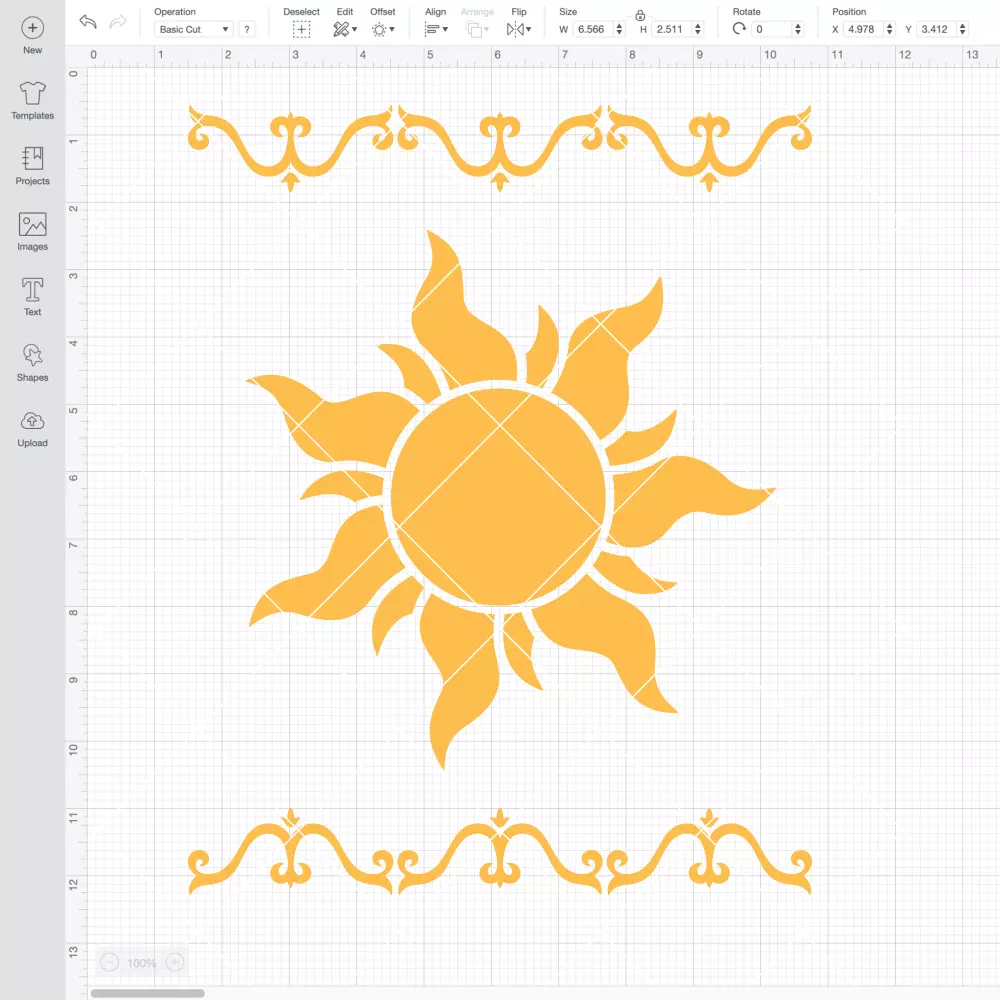Select the bottom ornamental border

(x=499, y=851)
